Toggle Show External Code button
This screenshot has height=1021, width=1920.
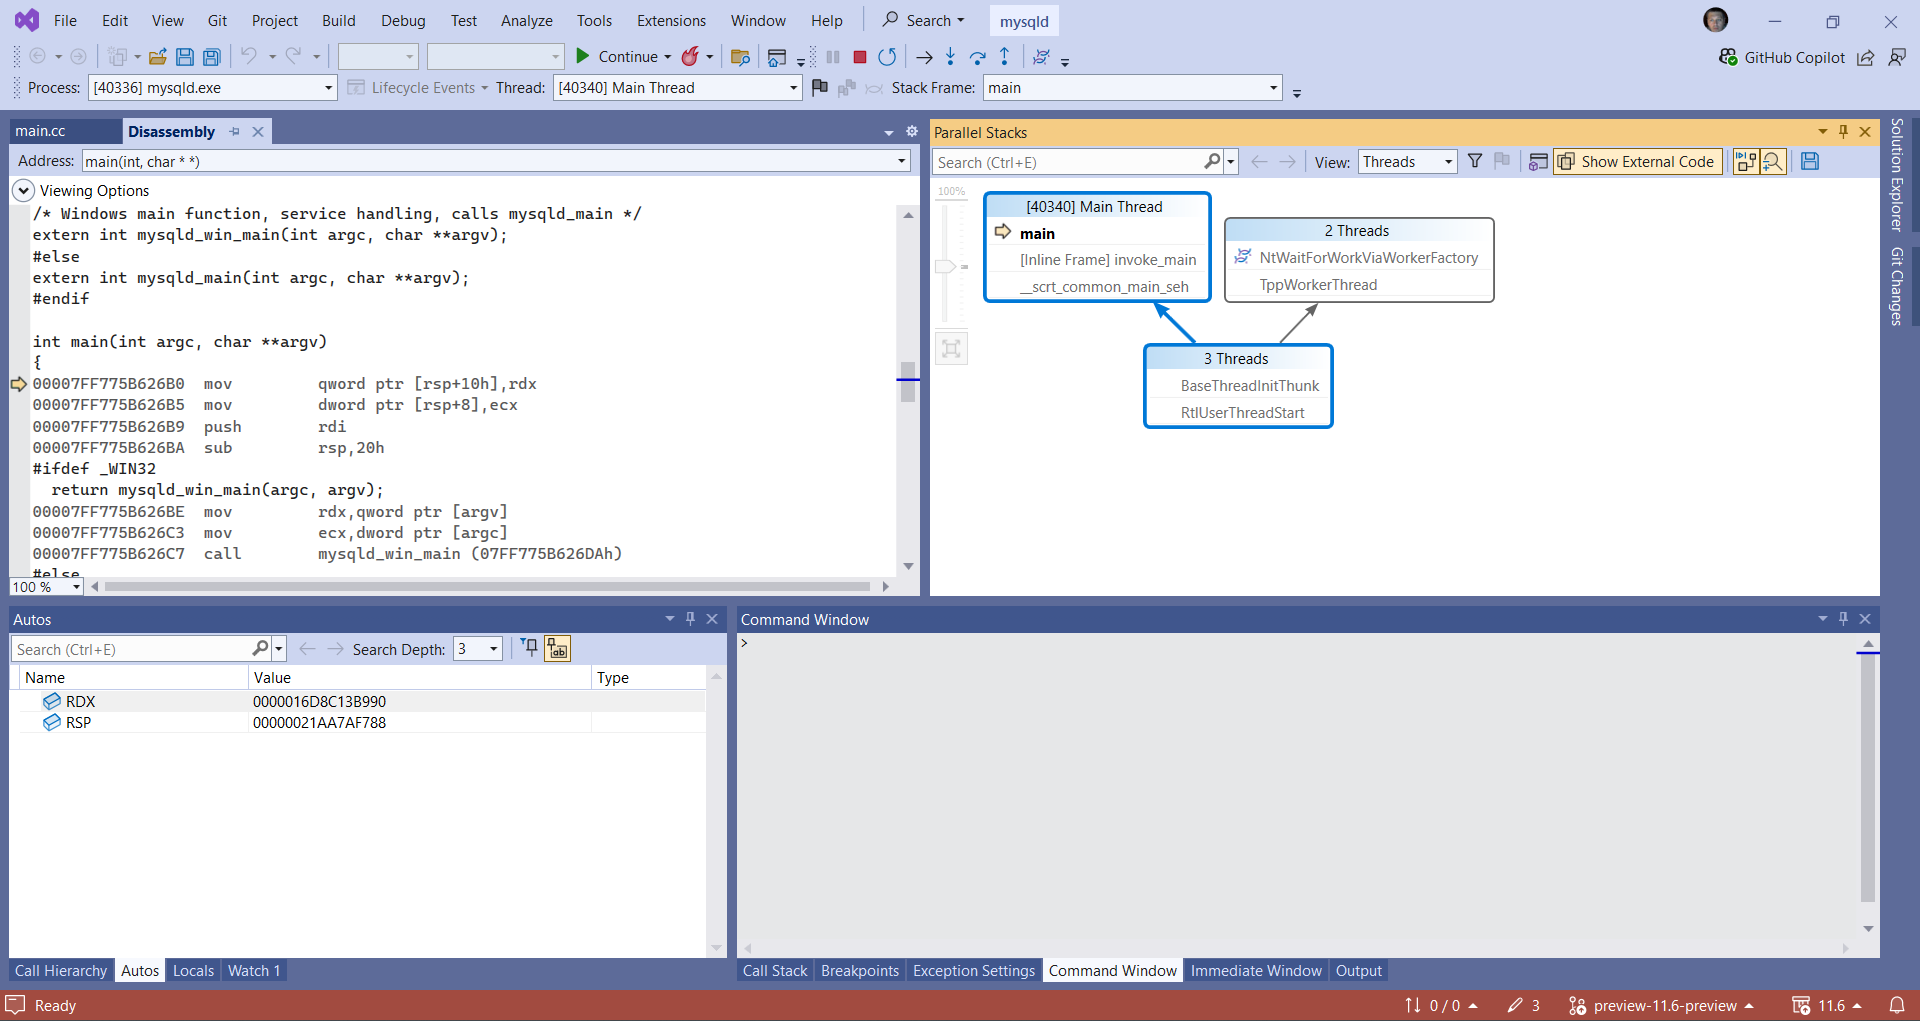[1637, 162]
